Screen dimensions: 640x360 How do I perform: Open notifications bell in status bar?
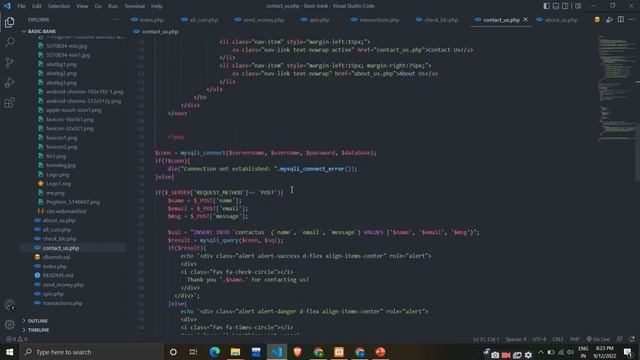click(632, 339)
